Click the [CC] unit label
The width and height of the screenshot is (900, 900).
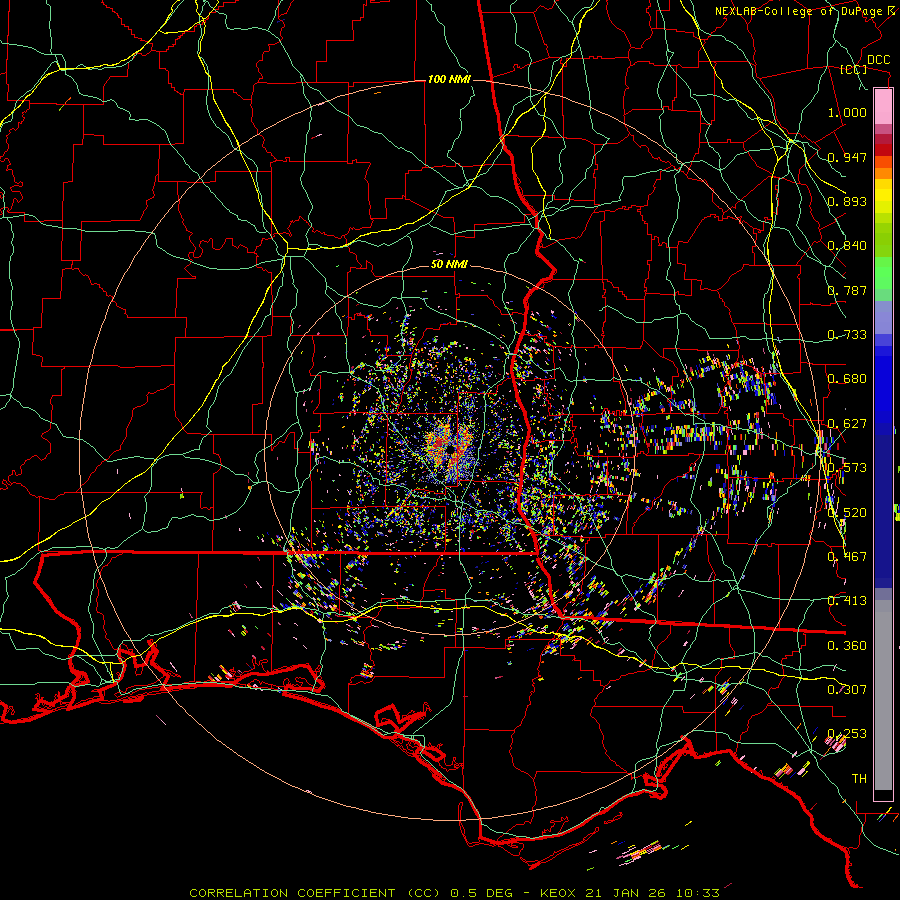(854, 69)
